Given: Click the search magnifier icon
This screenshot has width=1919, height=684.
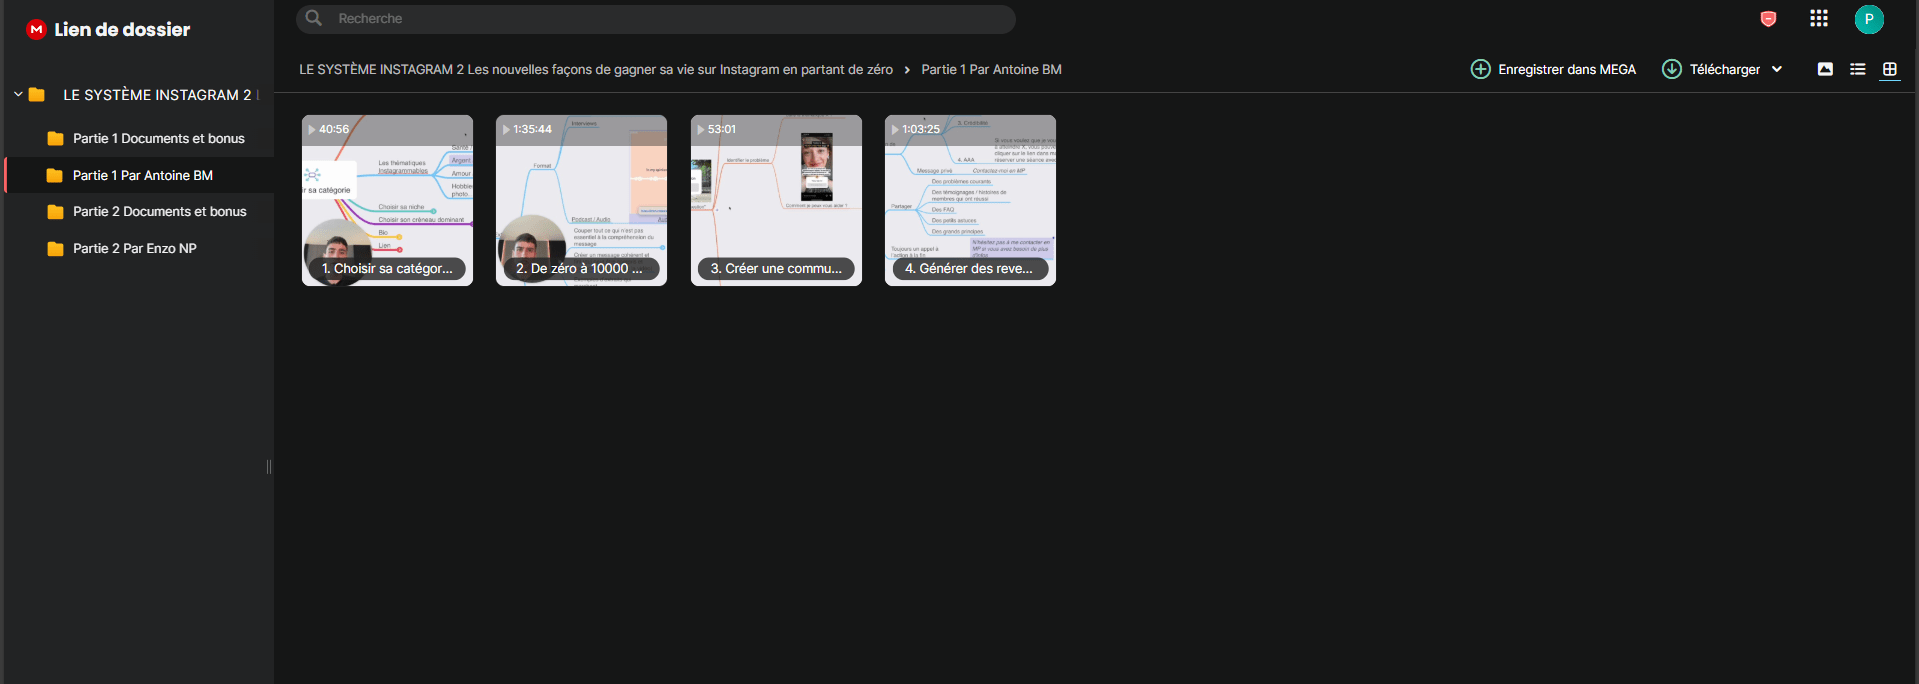Looking at the screenshot, I should (x=314, y=18).
